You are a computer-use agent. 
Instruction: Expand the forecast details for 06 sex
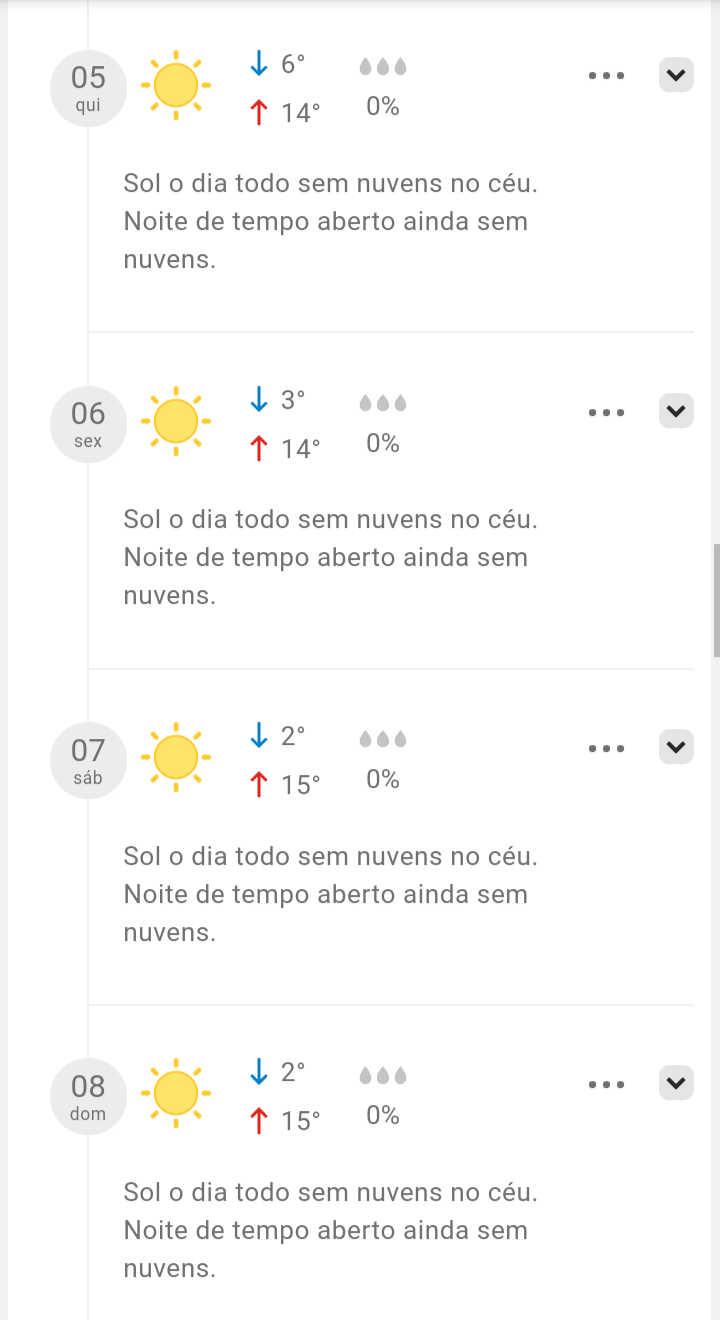tap(676, 412)
